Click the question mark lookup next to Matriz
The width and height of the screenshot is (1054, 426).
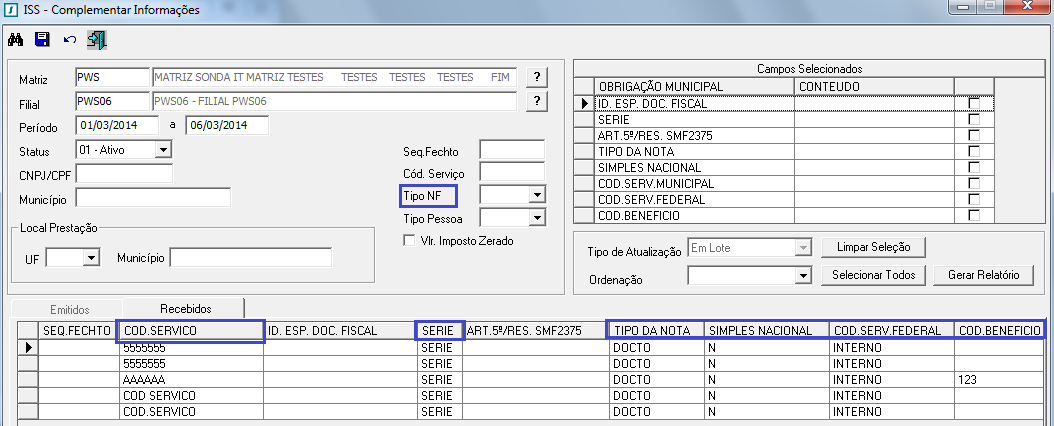537,77
